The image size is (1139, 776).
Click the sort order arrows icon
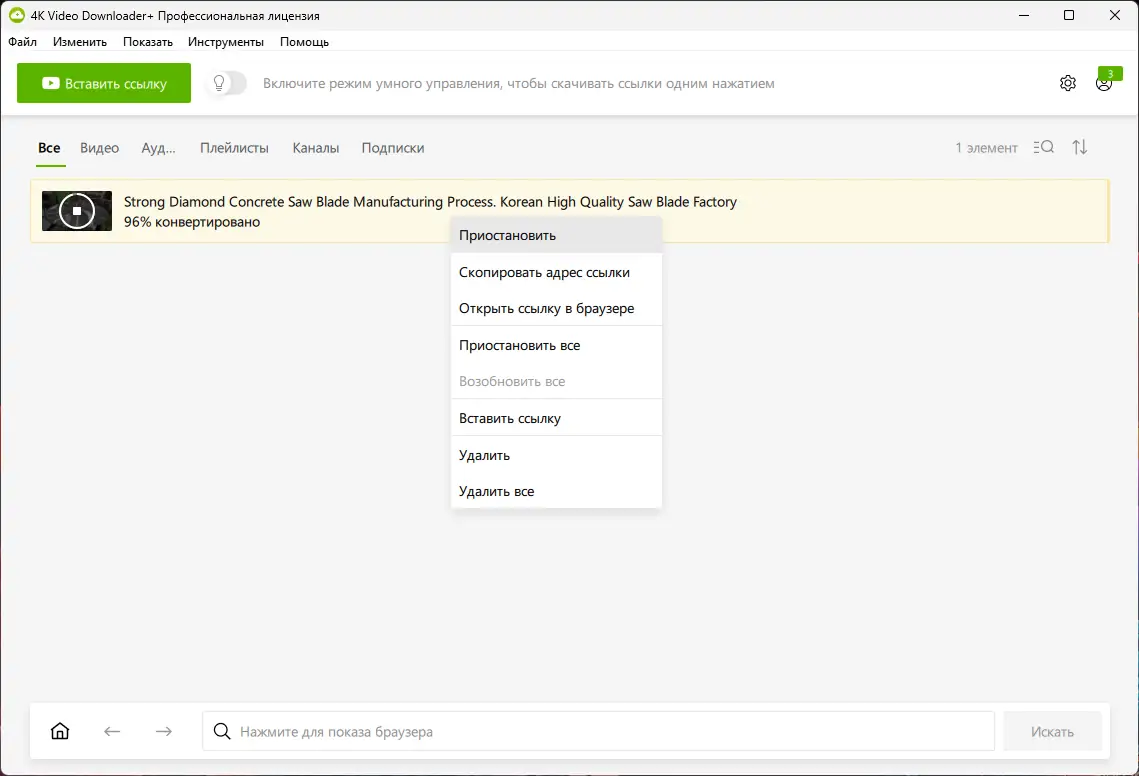pyautogui.click(x=1079, y=147)
